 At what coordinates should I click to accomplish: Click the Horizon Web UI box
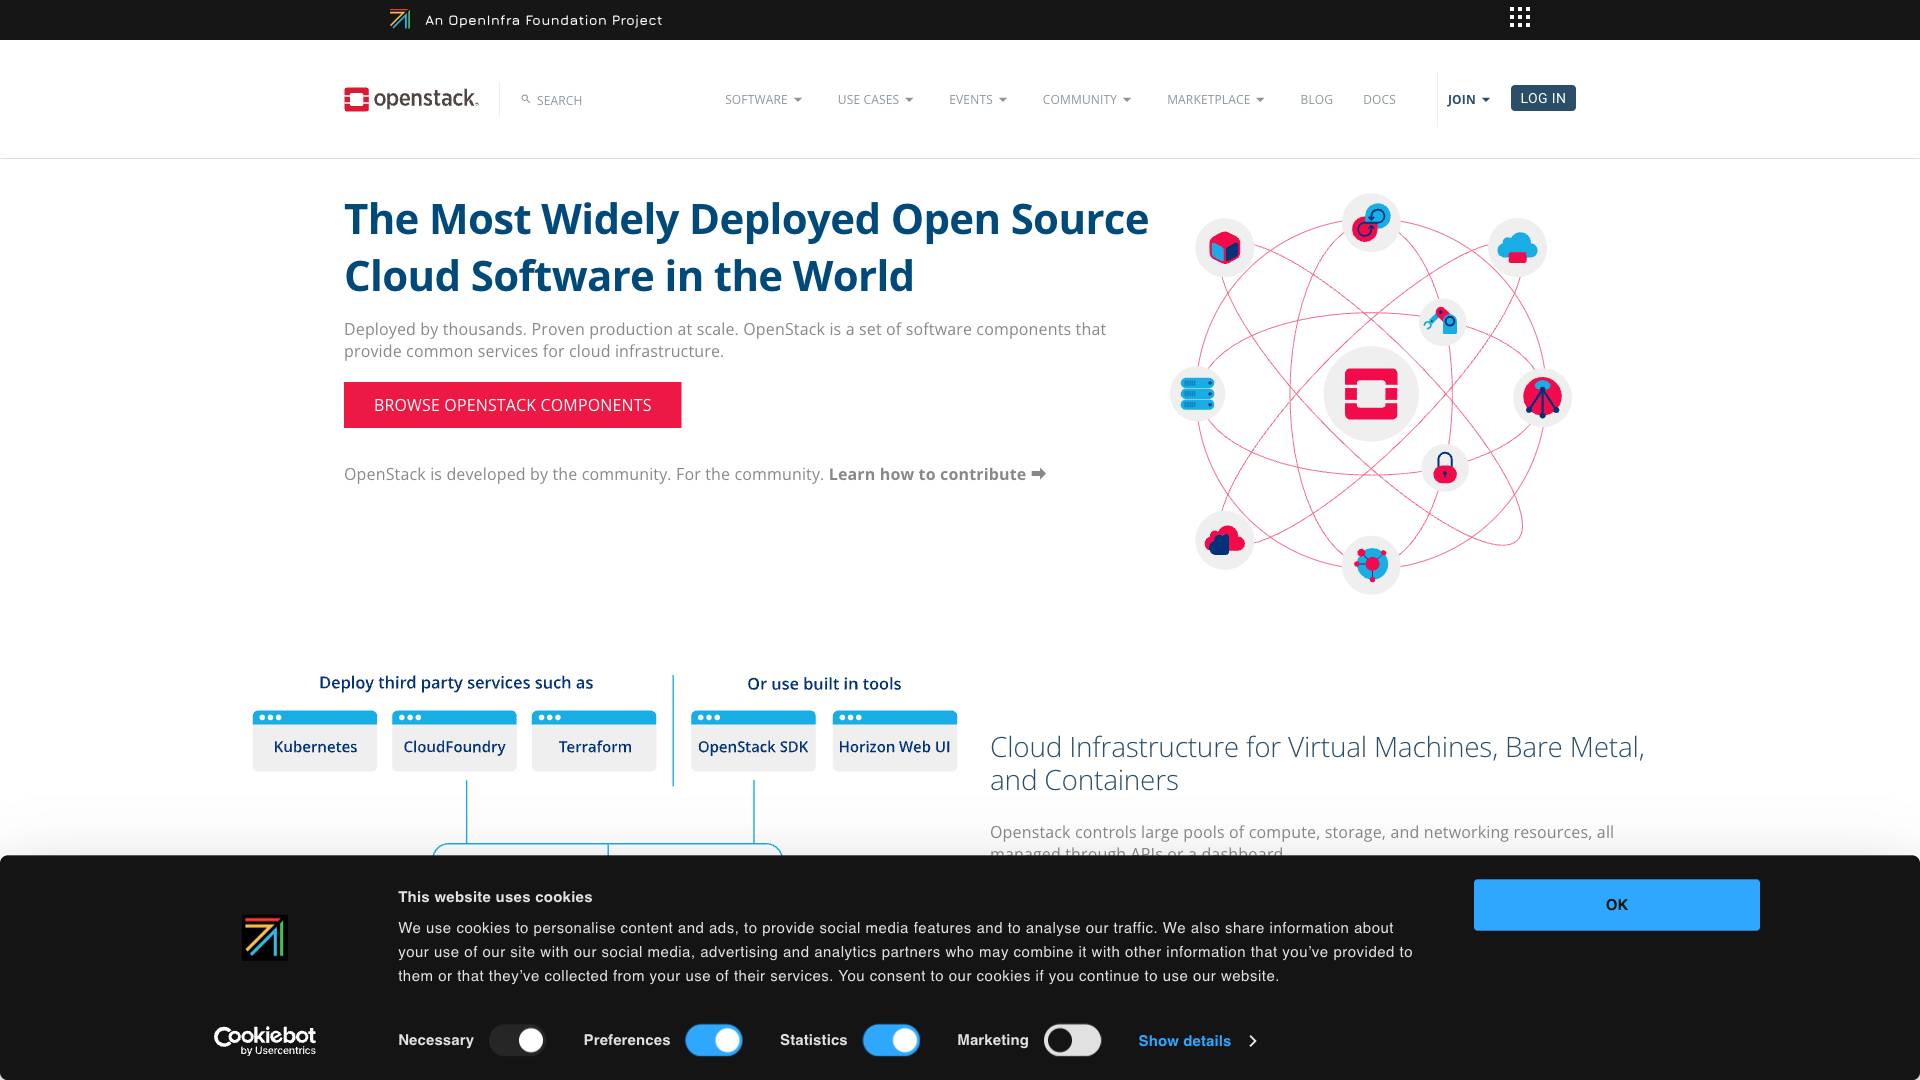tap(894, 741)
